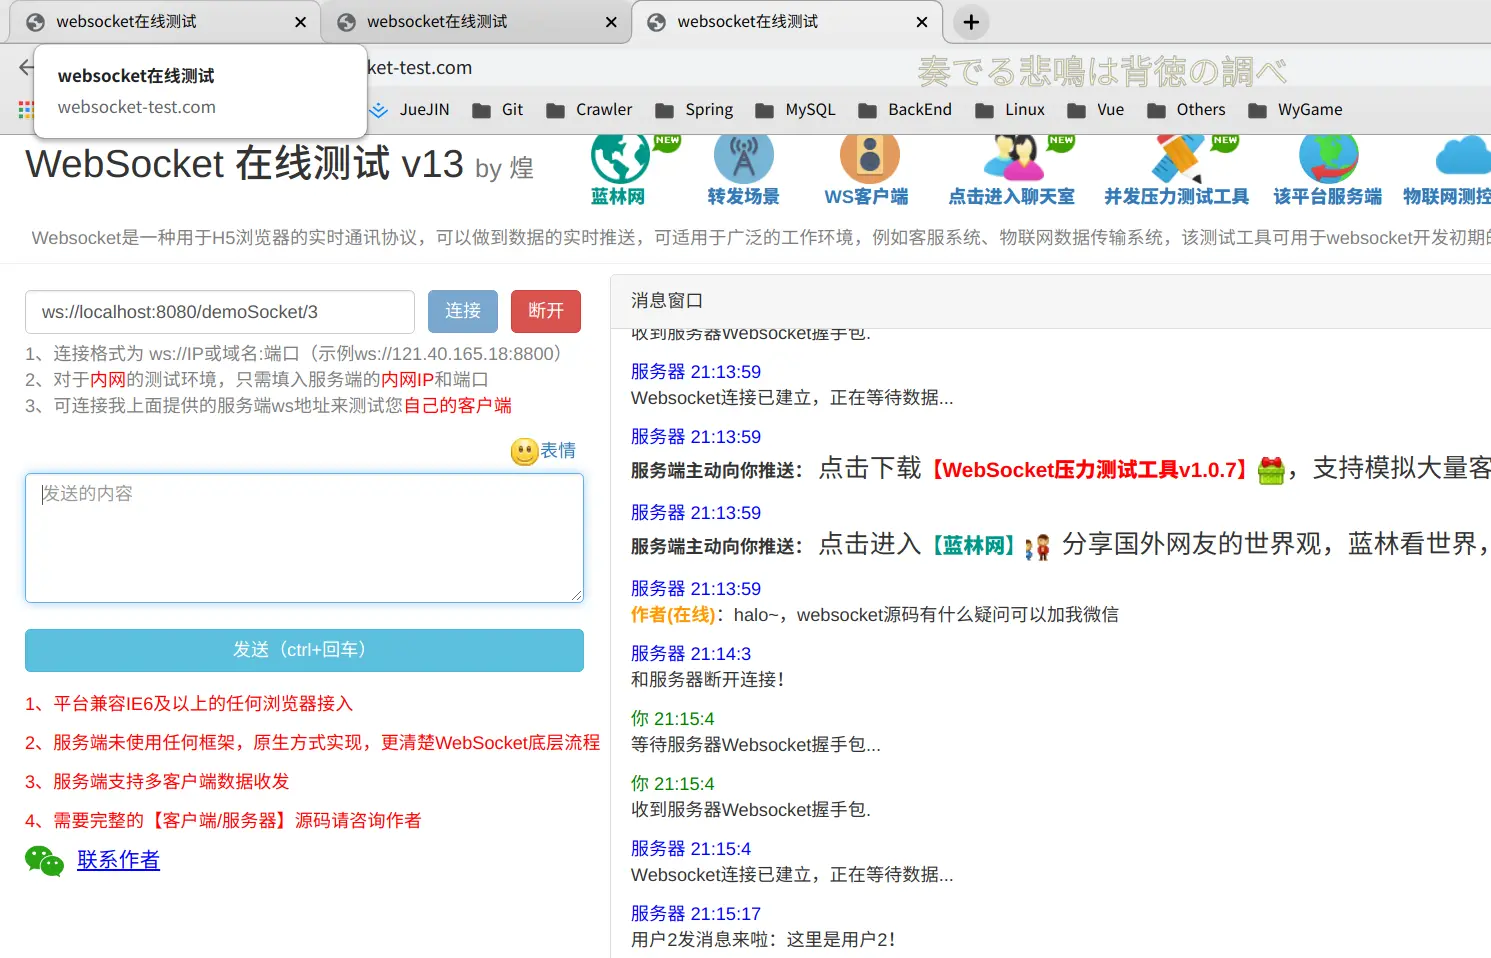
Task: Close the first websocket browser tab
Action: tap(300, 22)
